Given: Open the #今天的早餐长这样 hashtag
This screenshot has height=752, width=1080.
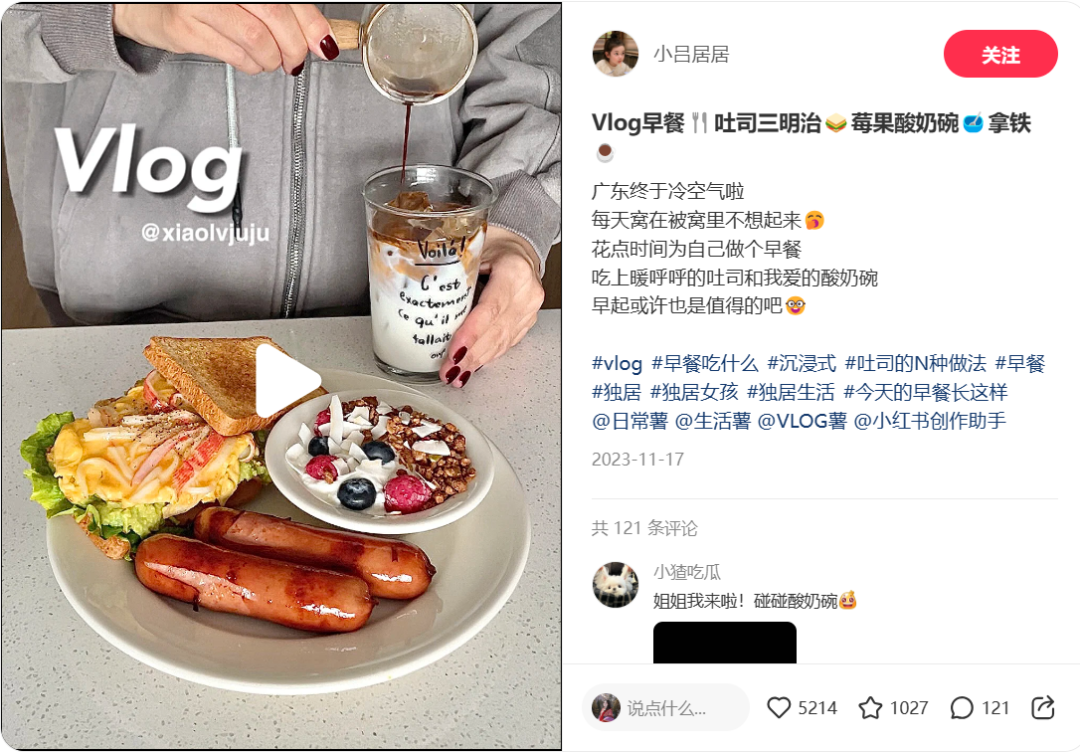Looking at the screenshot, I should [926, 393].
